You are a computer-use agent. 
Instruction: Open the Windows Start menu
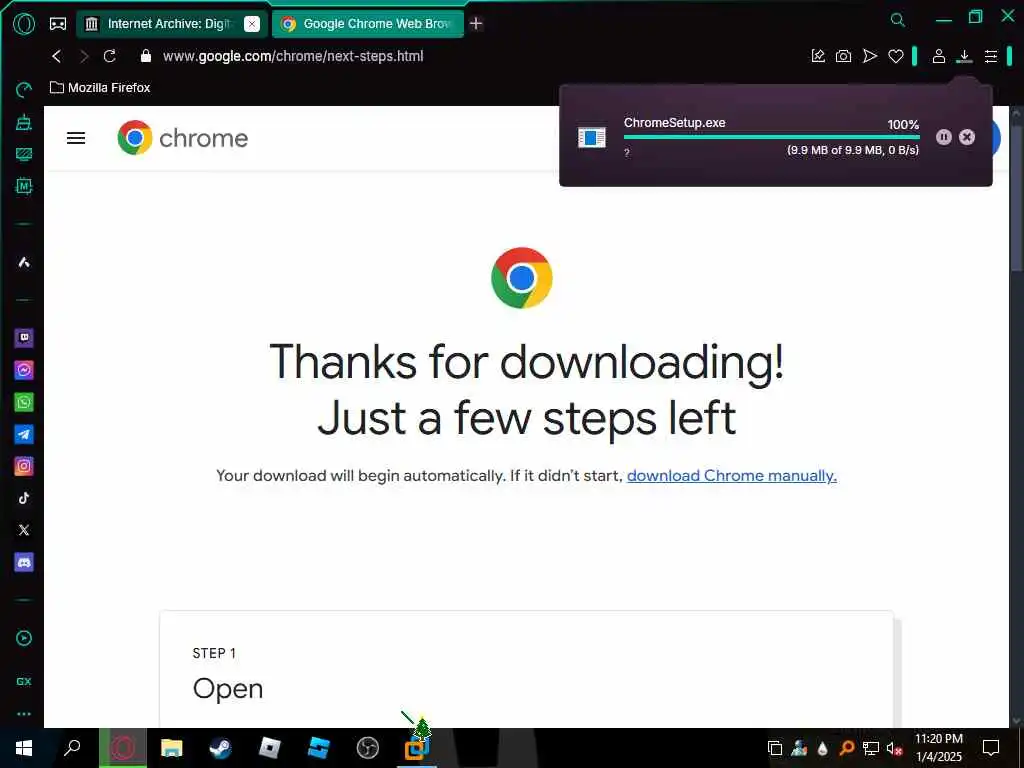[24, 748]
